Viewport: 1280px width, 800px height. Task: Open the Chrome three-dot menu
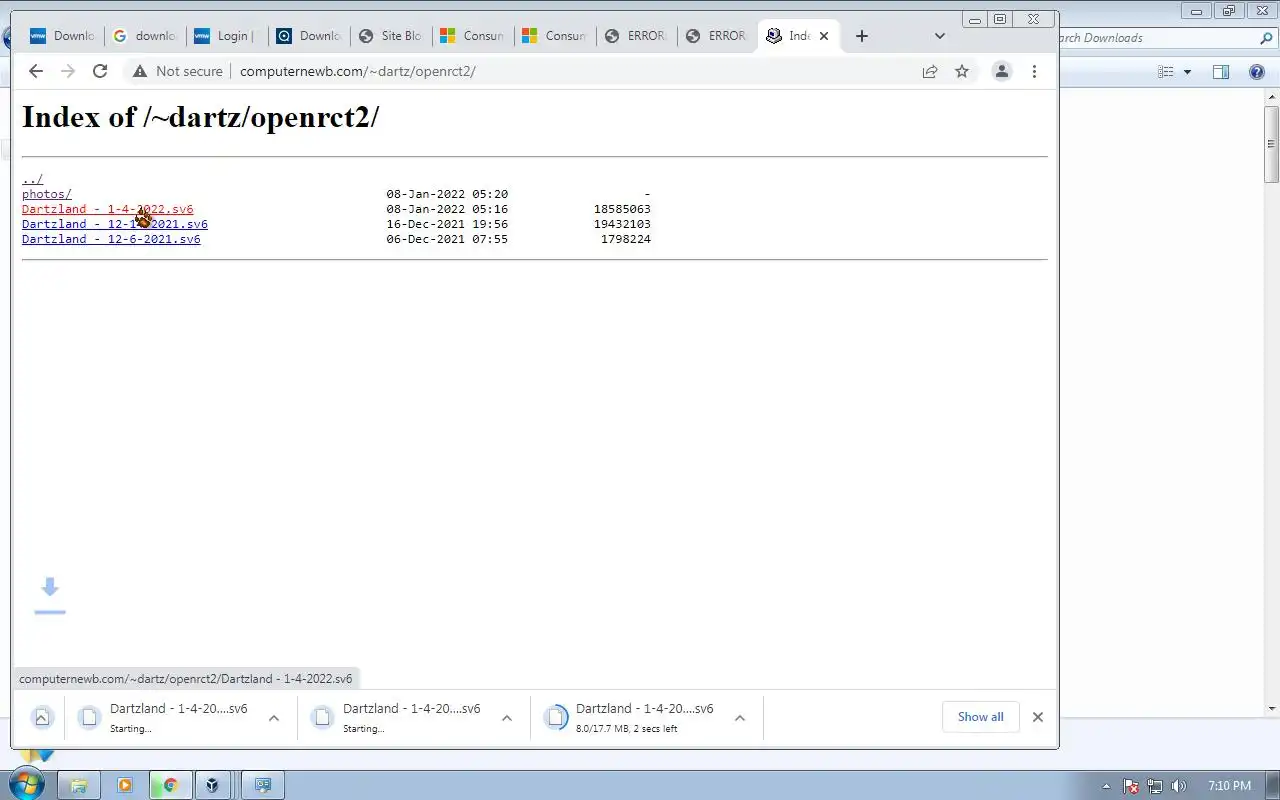pyautogui.click(x=1034, y=71)
